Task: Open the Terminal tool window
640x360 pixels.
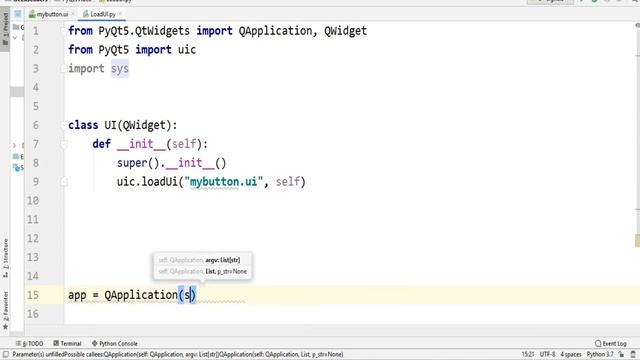Action: click(x=67, y=344)
